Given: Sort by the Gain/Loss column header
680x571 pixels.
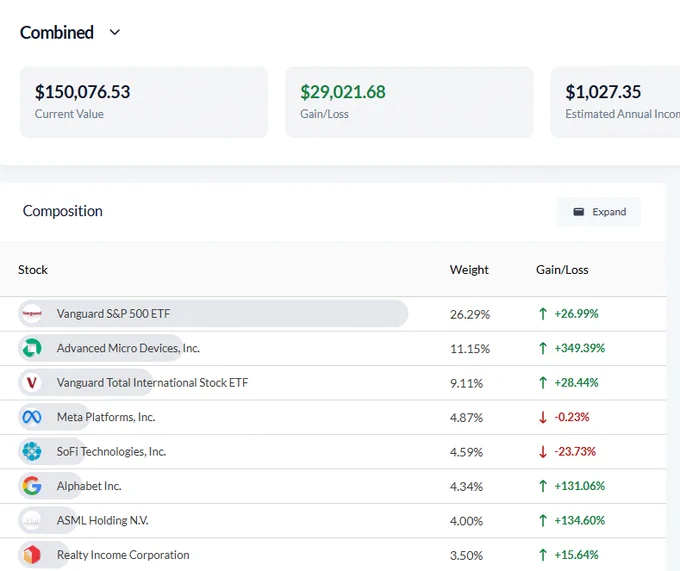Looking at the screenshot, I should pos(562,270).
